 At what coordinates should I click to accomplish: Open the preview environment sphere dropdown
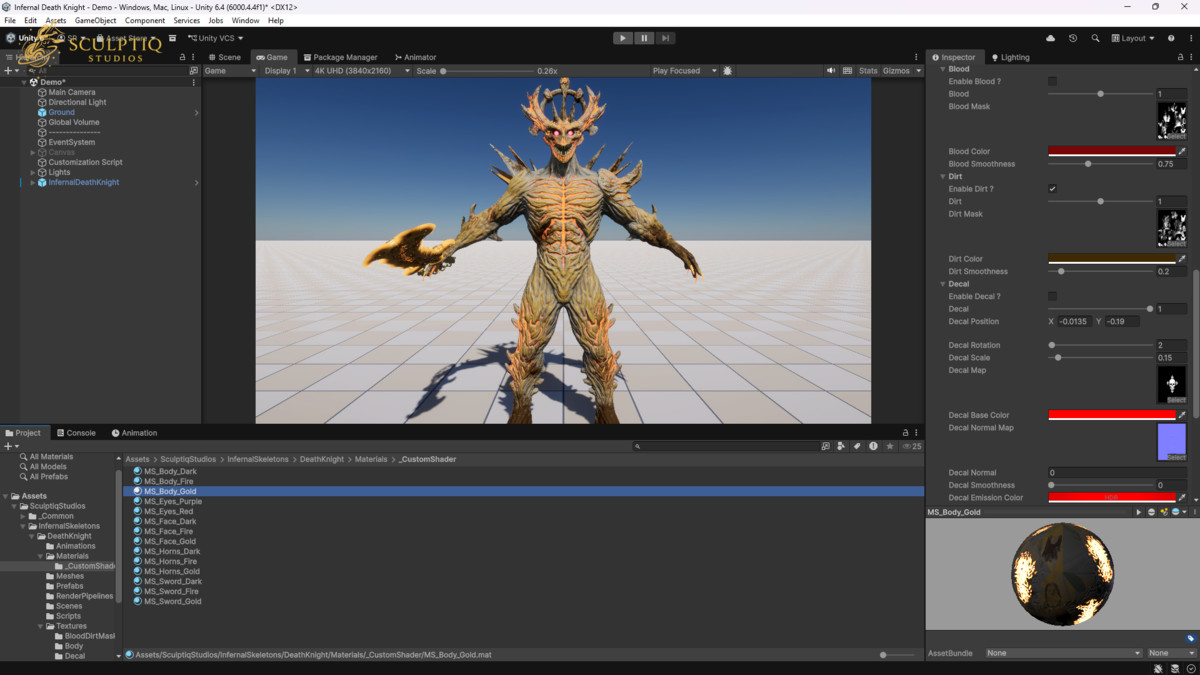click(x=1178, y=512)
